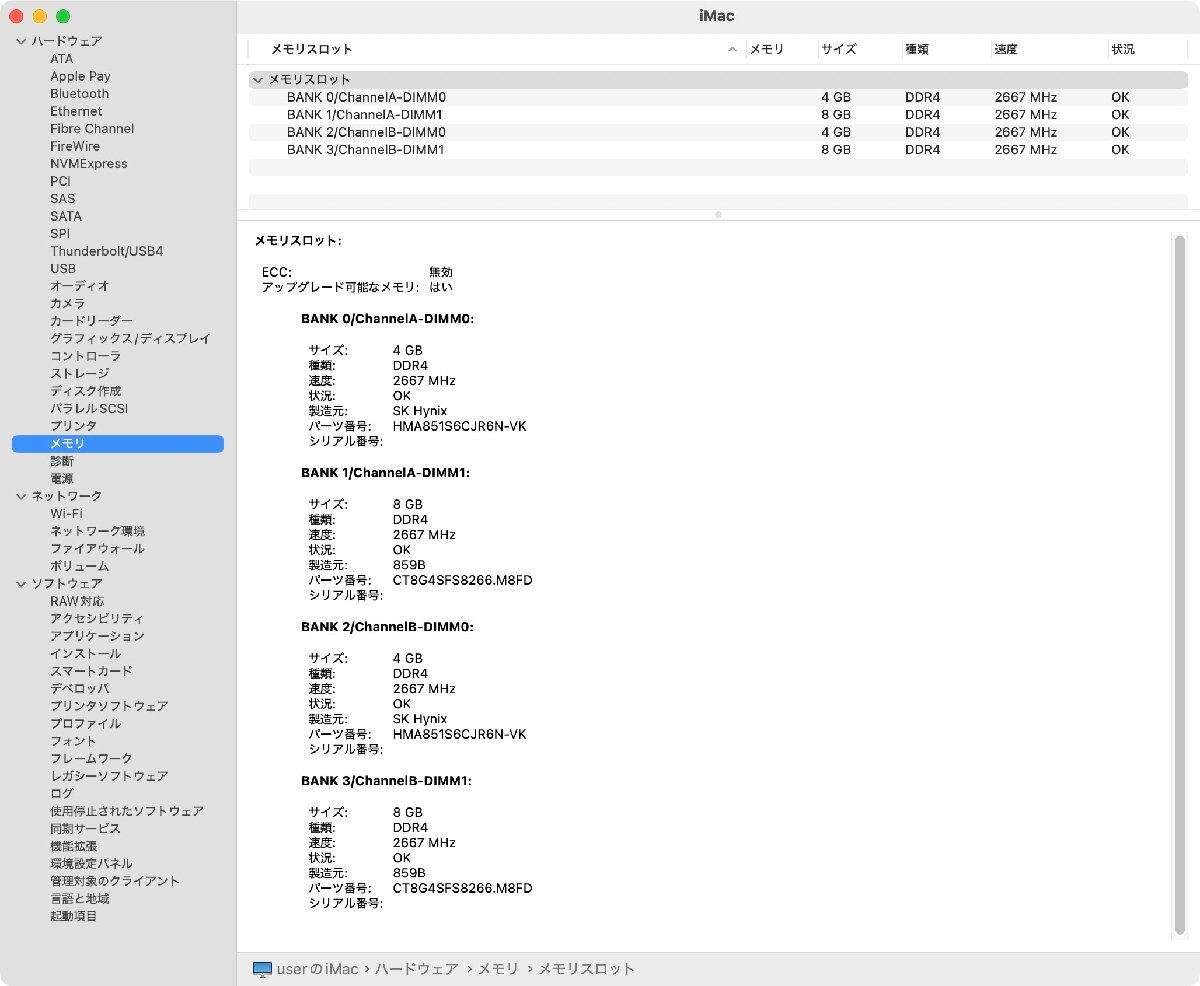Open ストレージ in the sidebar
Viewport: 1200px width, 986px height.
coord(80,373)
